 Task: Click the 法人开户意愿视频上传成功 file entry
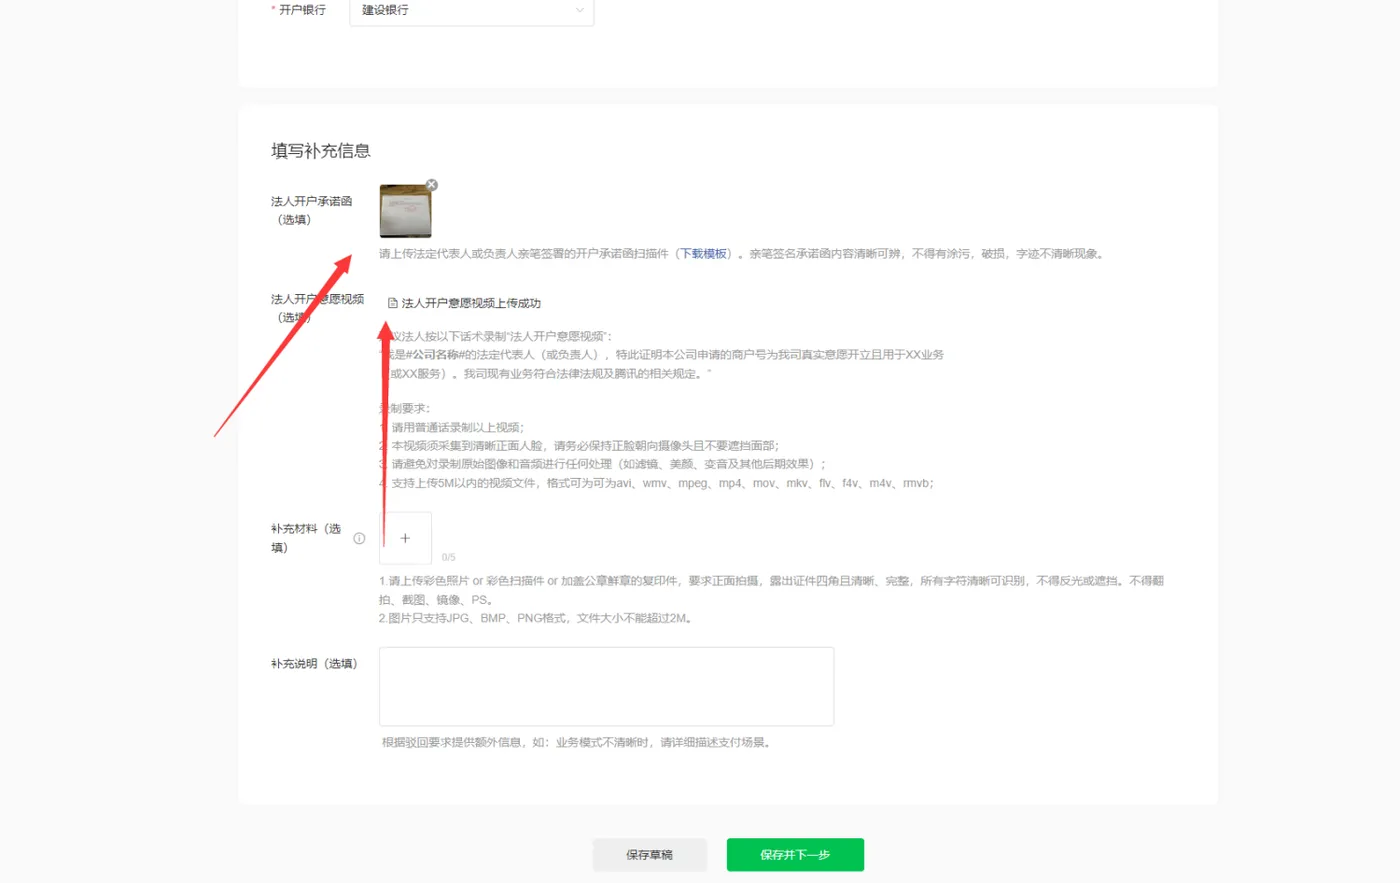coord(465,303)
